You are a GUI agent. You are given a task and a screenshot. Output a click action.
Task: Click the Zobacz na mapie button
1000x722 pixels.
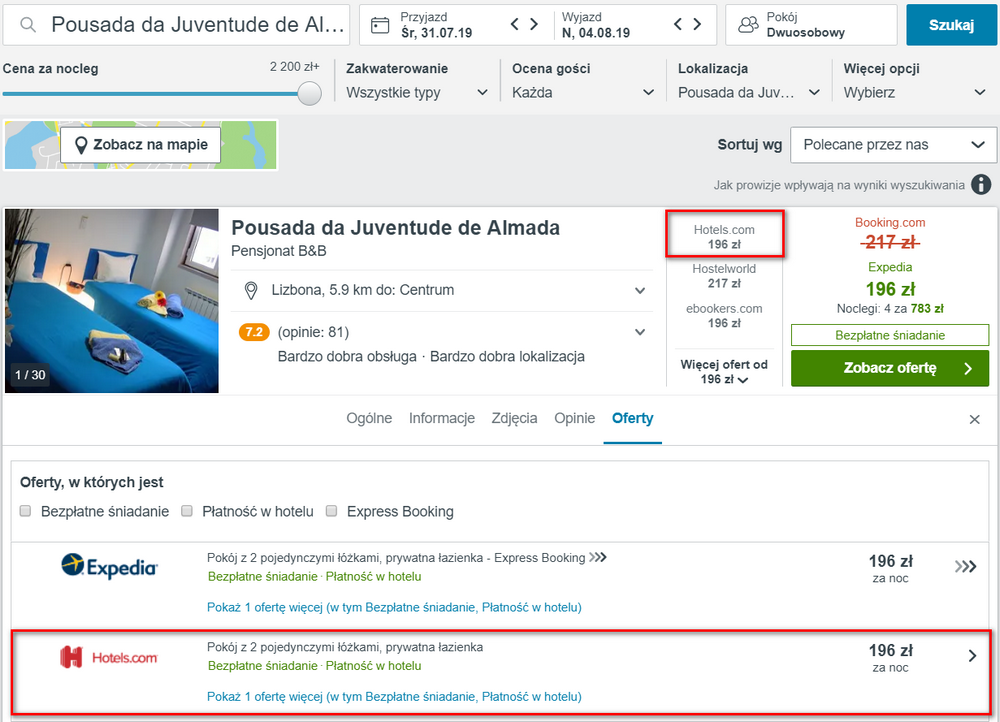coord(141,145)
